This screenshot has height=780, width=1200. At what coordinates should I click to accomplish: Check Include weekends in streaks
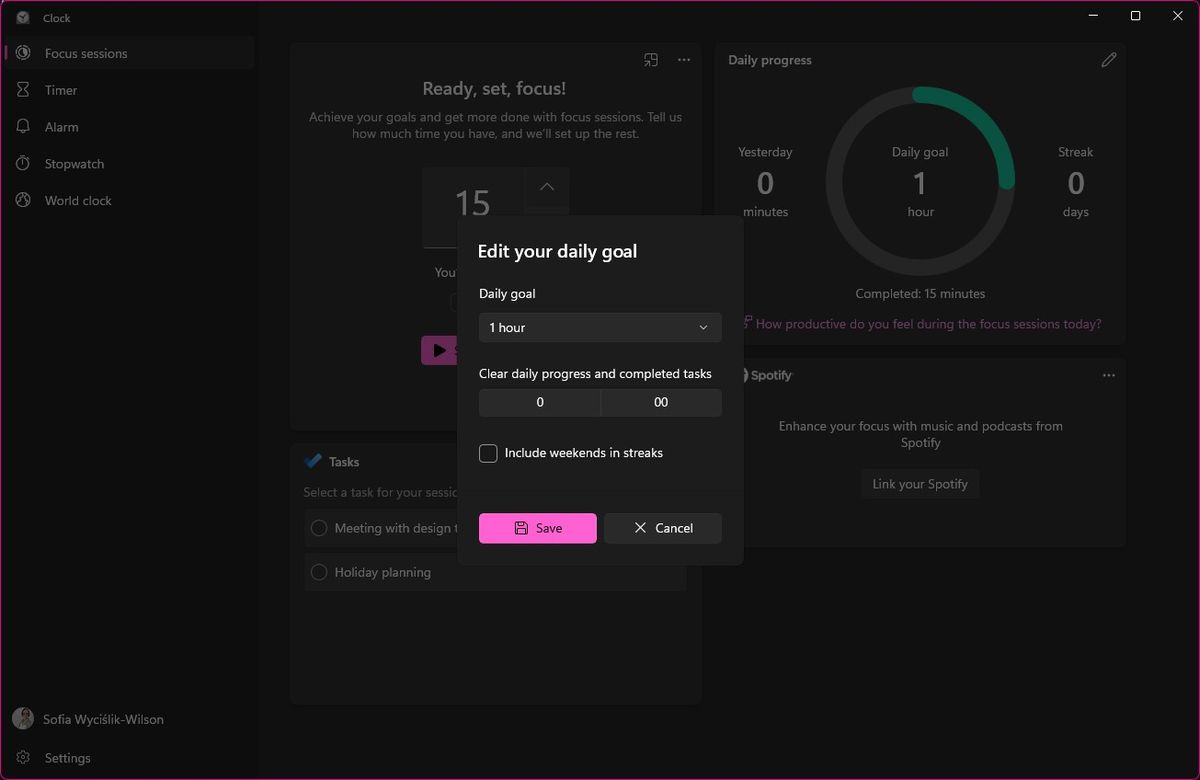(x=488, y=453)
